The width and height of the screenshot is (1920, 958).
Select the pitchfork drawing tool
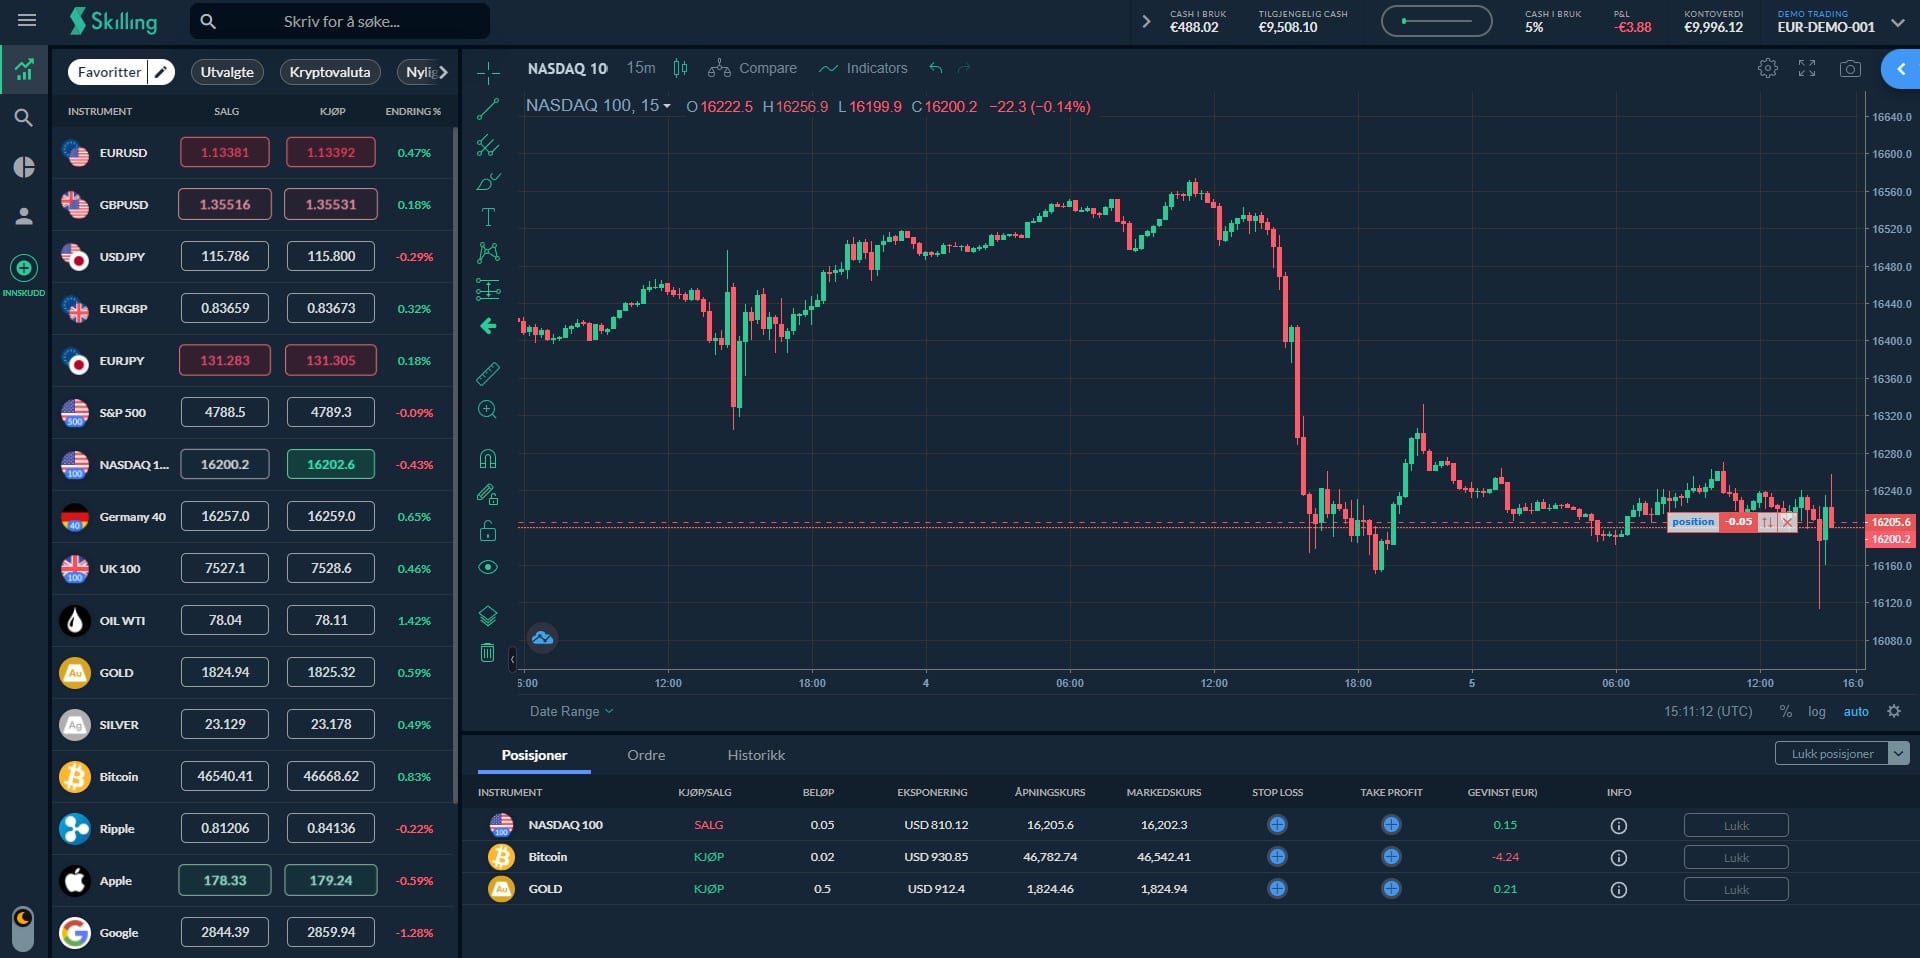(488, 146)
